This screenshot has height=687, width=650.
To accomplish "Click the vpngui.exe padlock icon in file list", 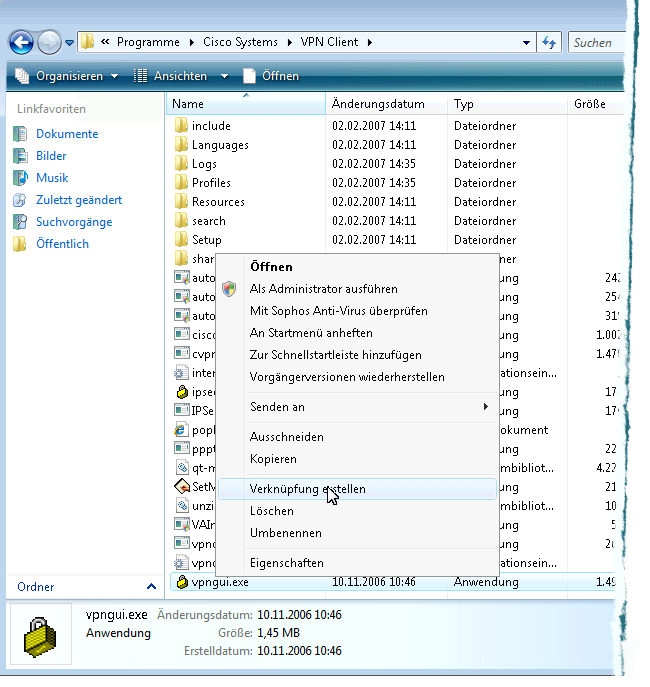I will pos(181,581).
